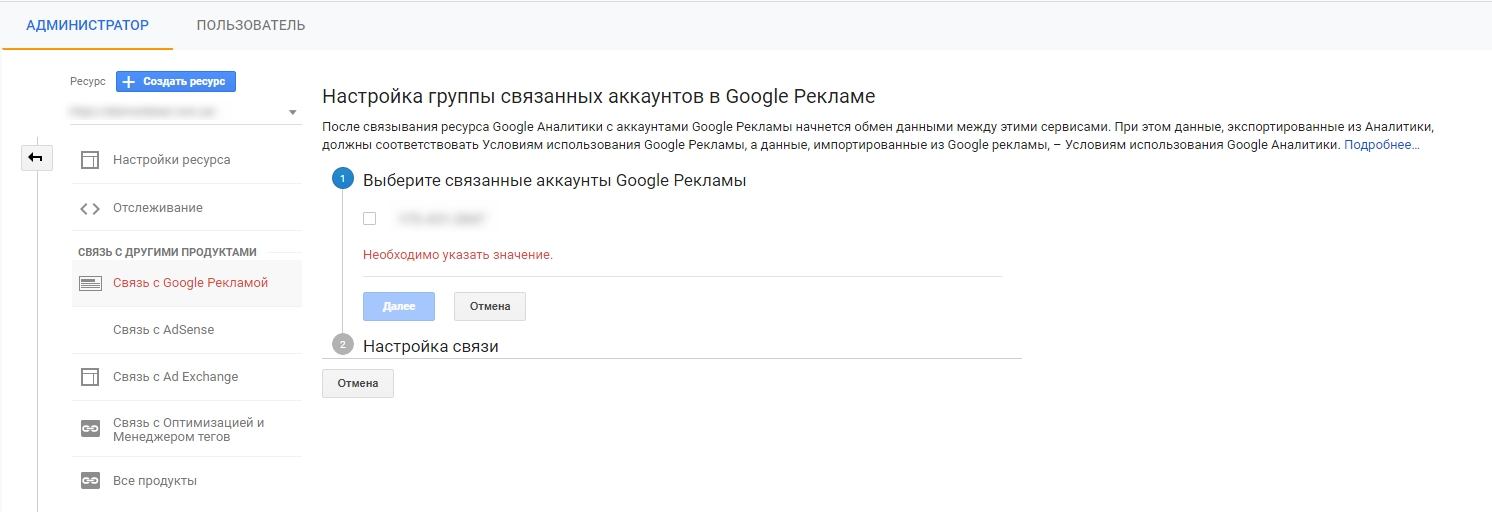Click step 1 blue circle indicator
This screenshot has width=1492, height=512.
[x=342, y=180]
